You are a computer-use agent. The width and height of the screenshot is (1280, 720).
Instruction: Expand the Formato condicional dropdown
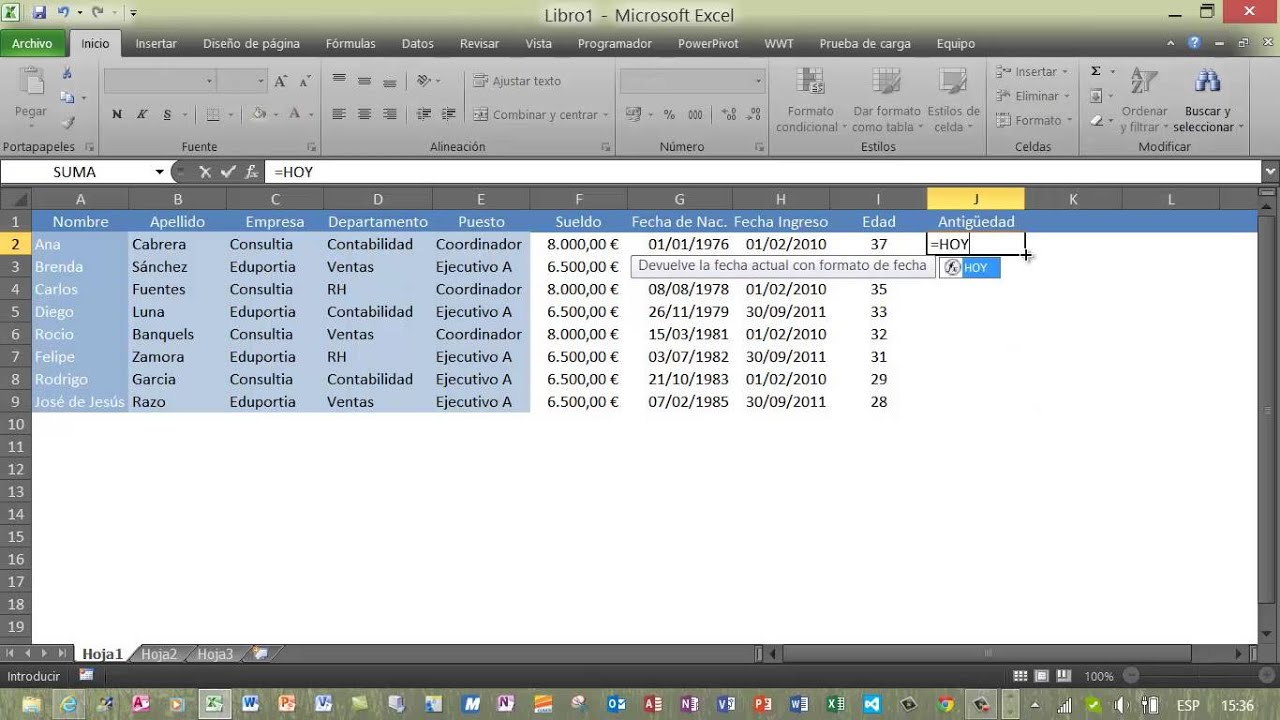tap(811, 102)
